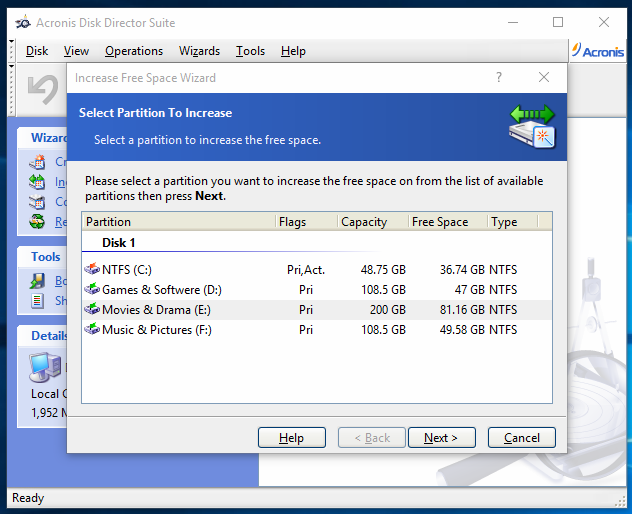Click the Acronis logo in menu bar
The width and height of the screenshot is (632, 514).
pyautogui.click(x=598, y=51)
